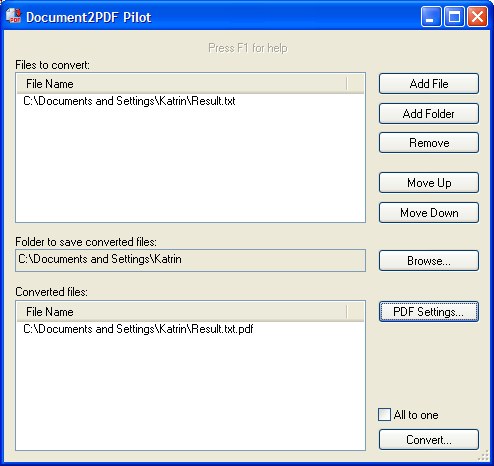Image resolution: width=494 pixels, height=466 pixels.
Task: Click the Move Up button
Action: [429, 183]
